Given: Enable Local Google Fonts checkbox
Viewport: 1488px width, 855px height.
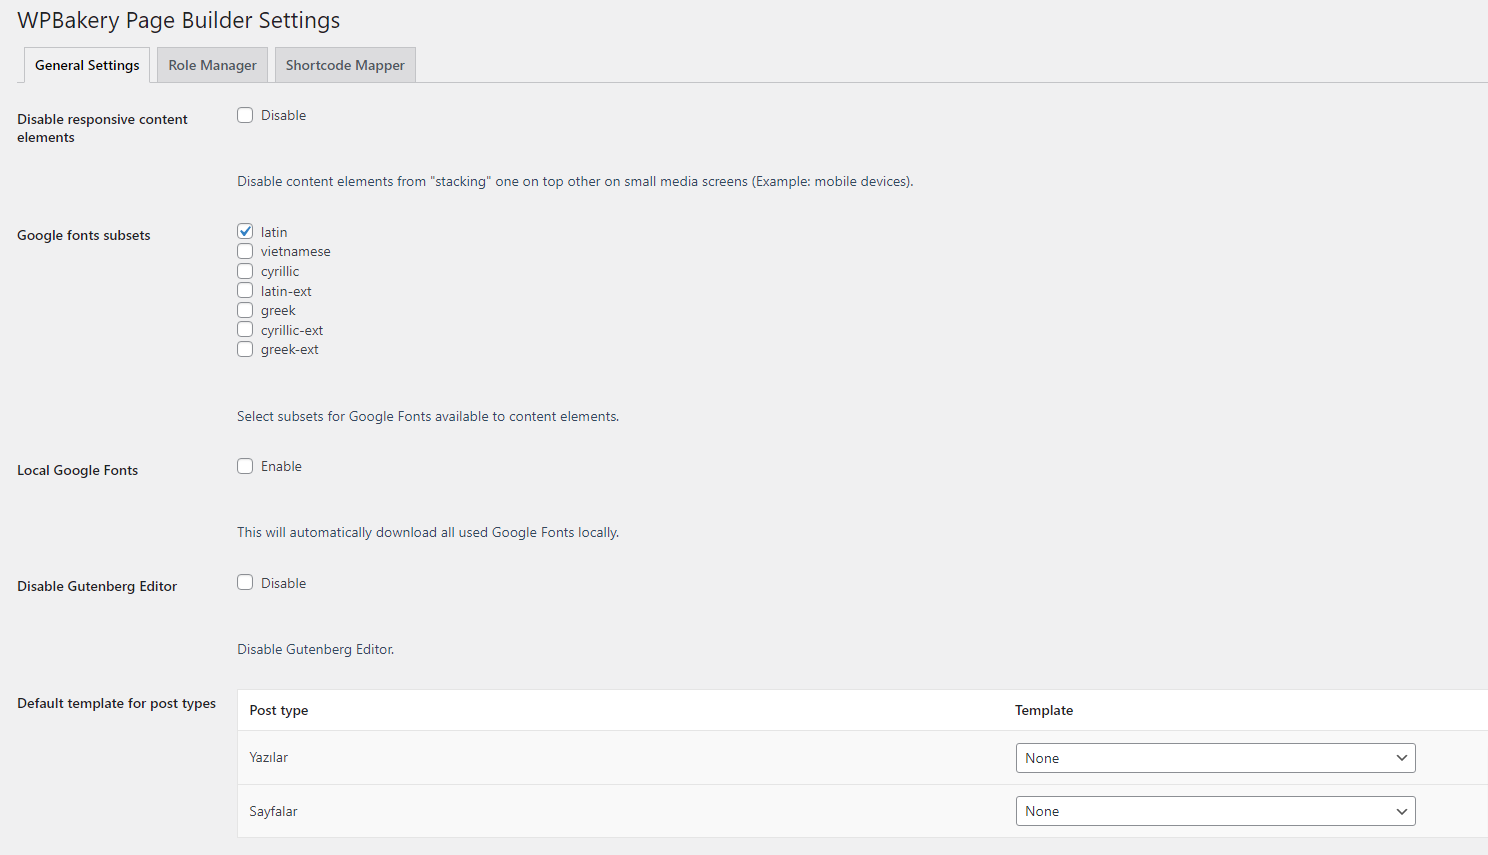Looking at the screenshot, I should coord(245,466).
